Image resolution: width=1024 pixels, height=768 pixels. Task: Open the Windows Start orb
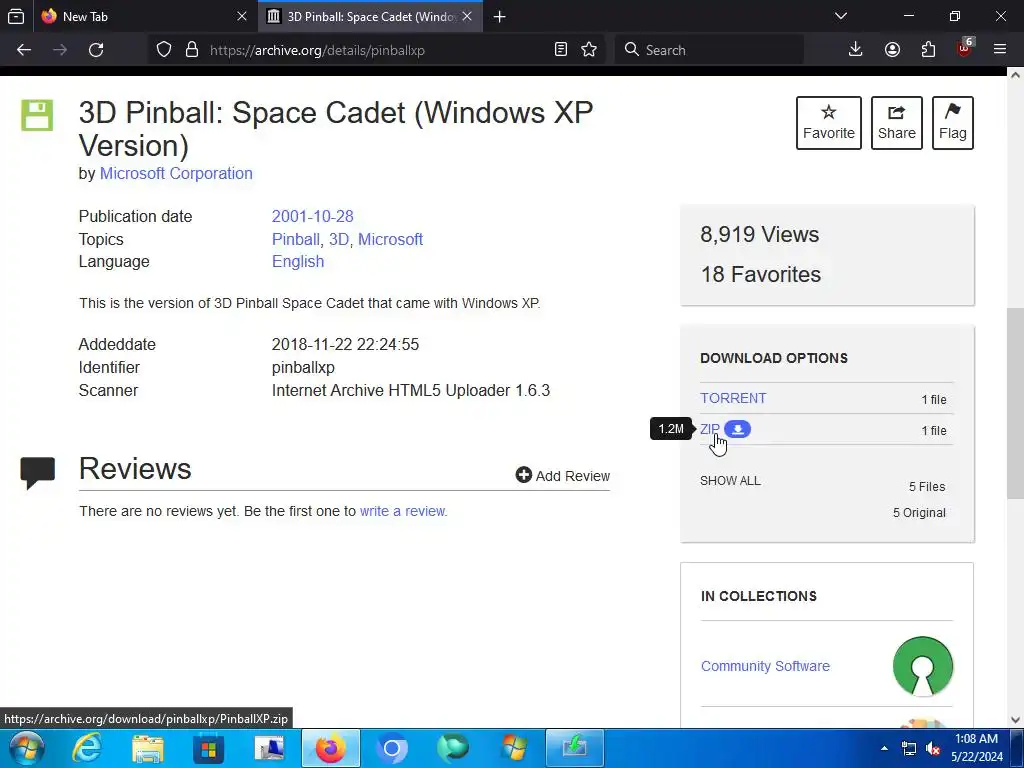(26, 748)
